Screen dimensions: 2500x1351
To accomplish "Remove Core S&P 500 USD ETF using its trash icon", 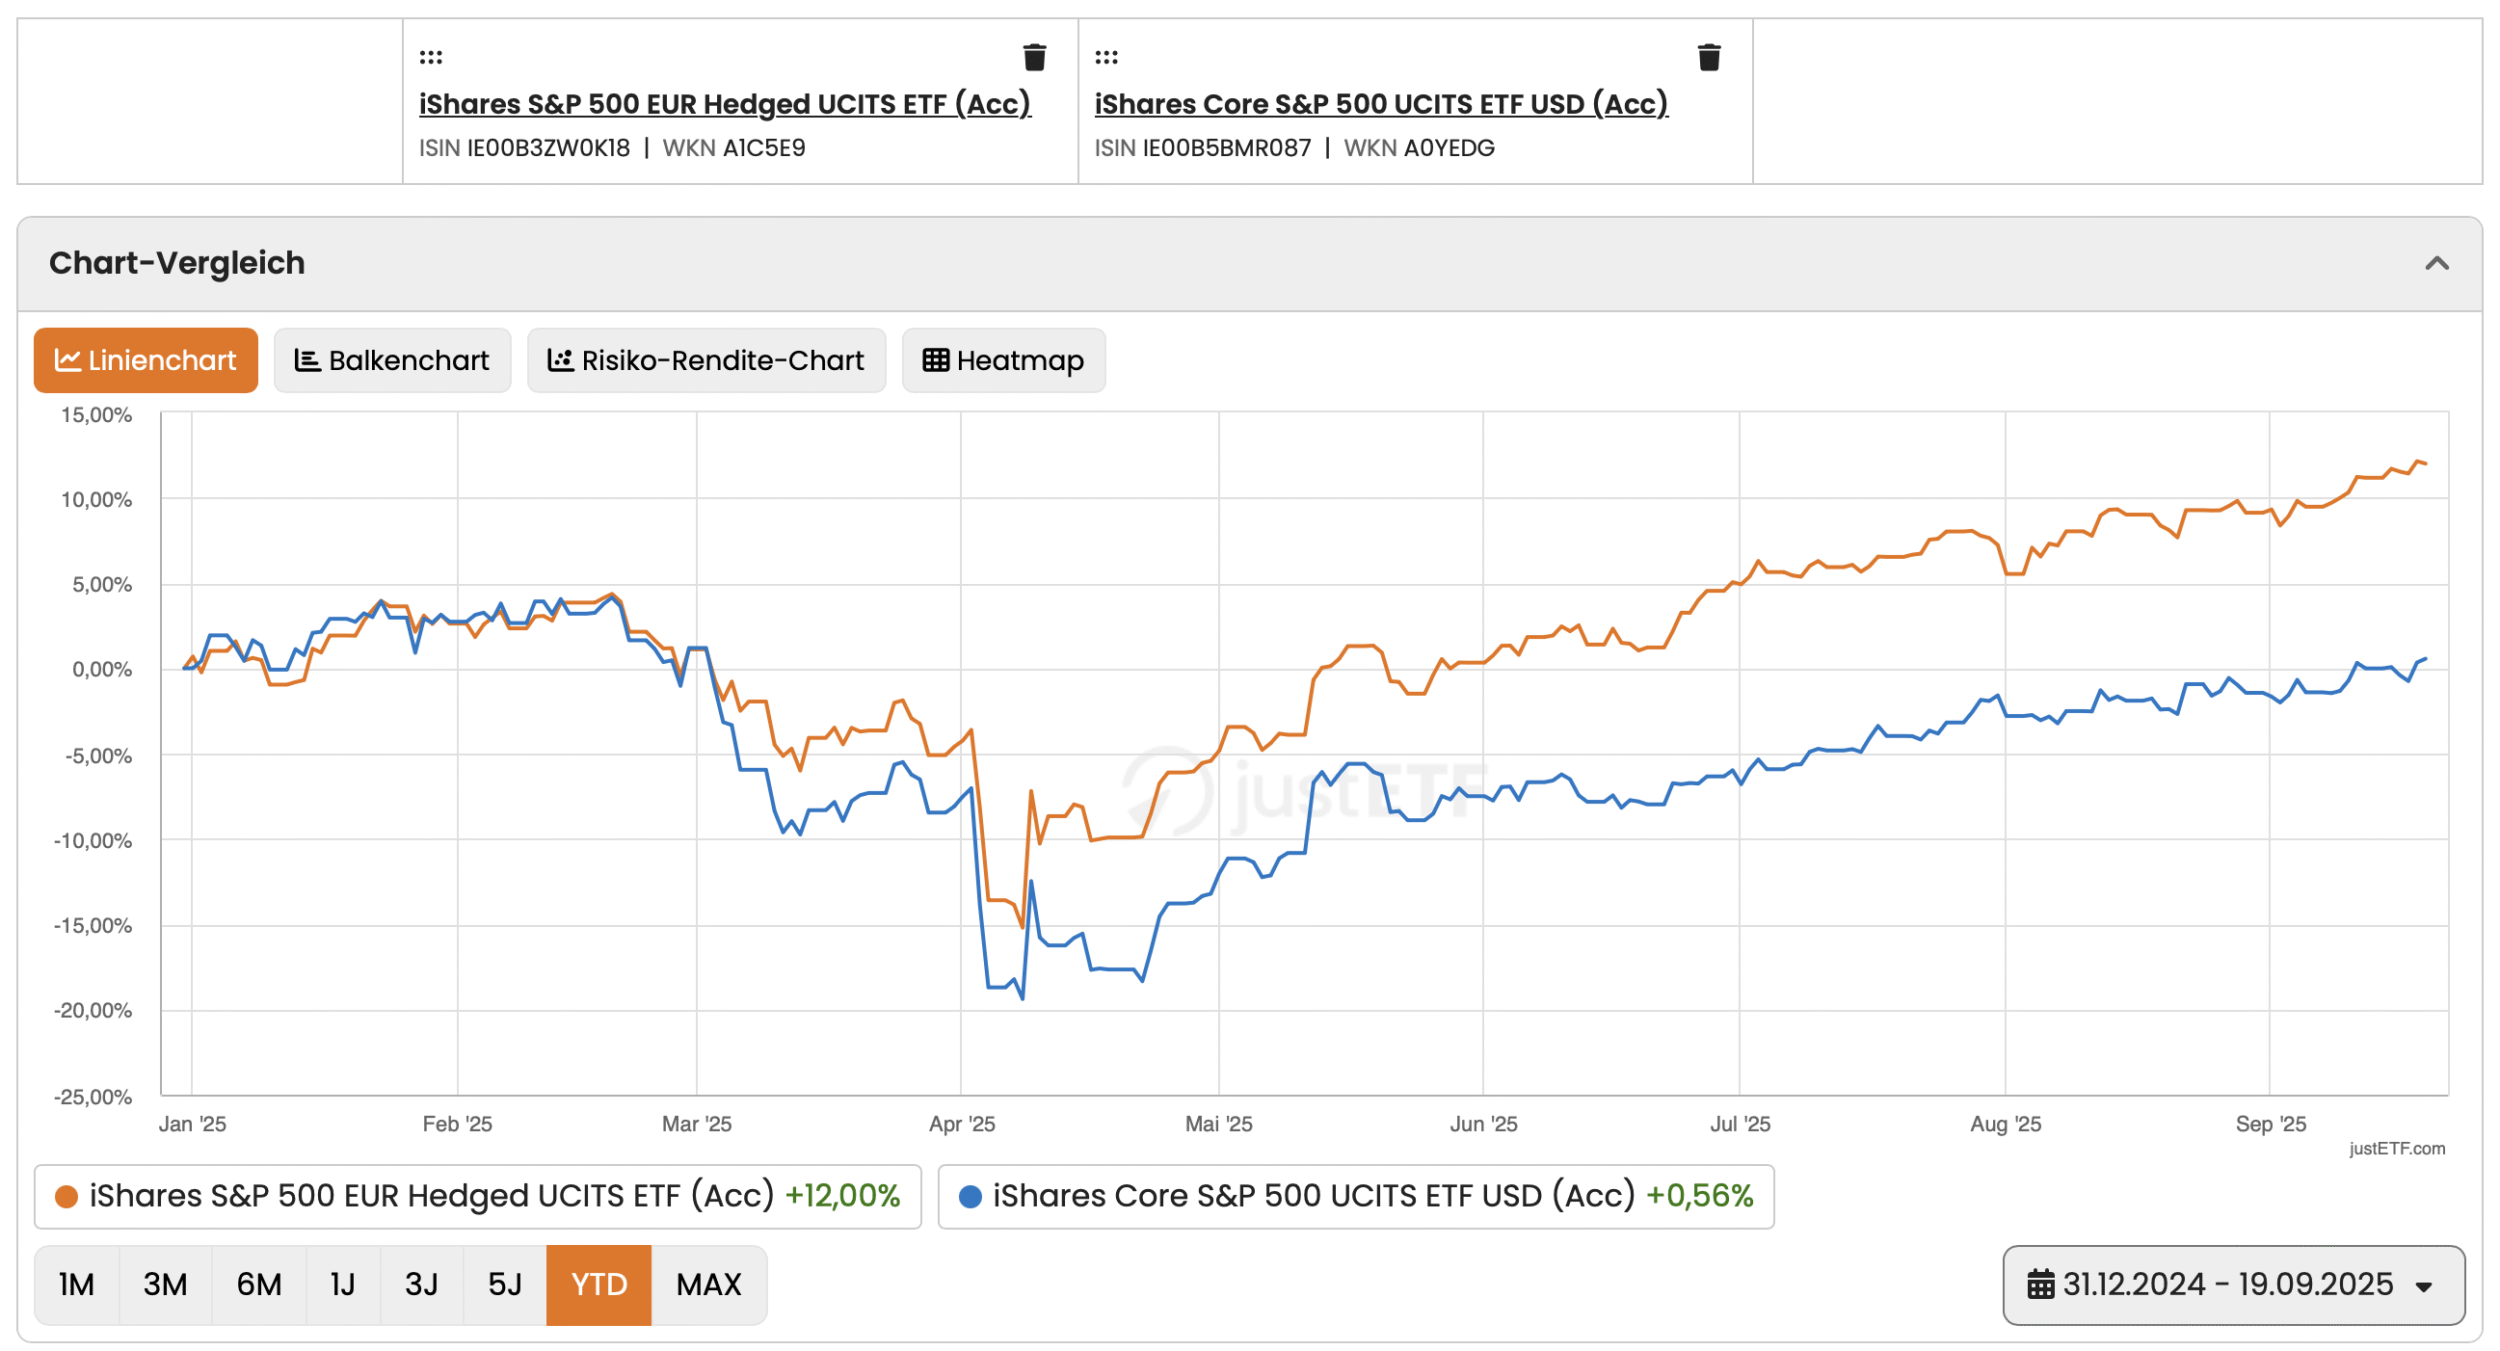I will point(1709,58).
